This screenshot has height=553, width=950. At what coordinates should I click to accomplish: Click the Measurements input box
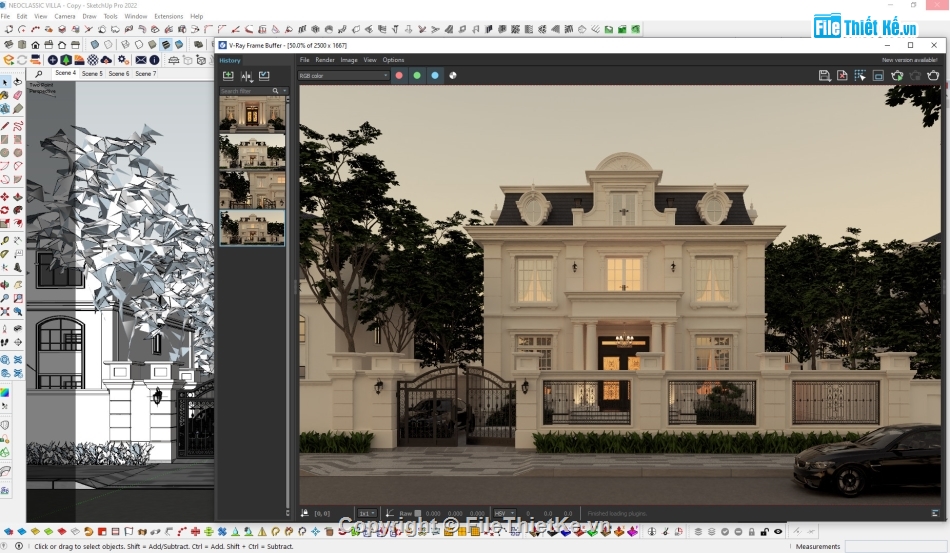coord(896,546)
